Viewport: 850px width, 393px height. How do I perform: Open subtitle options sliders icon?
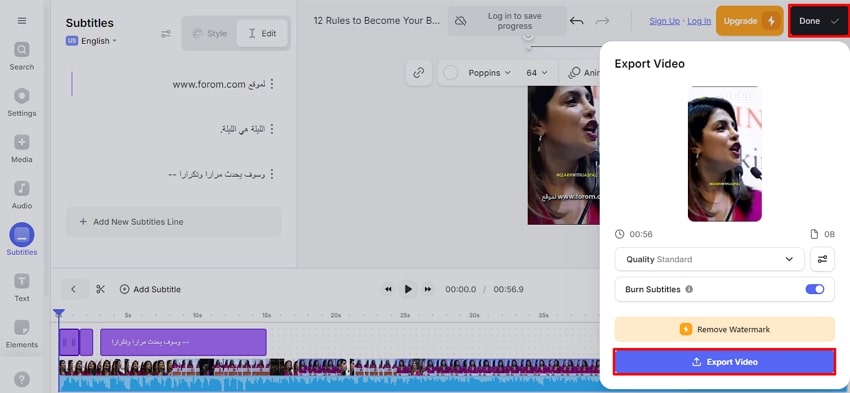coord(166,34)
